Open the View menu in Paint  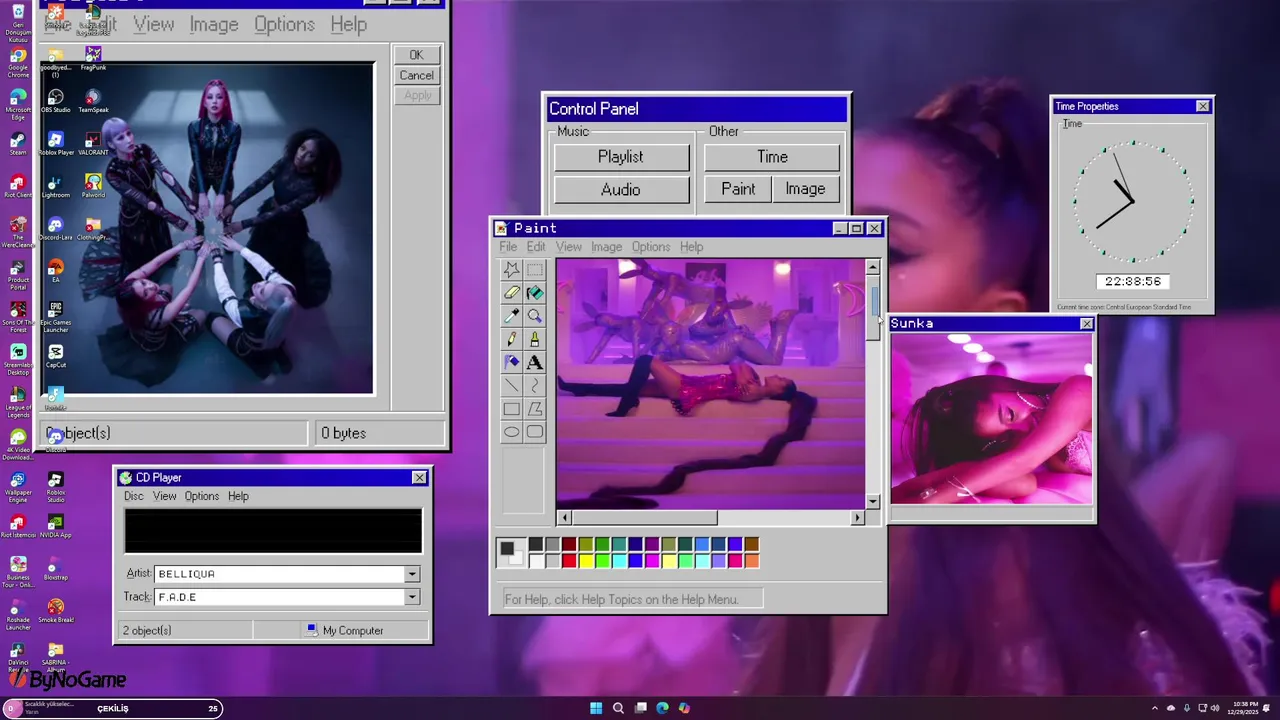point(568,247)
